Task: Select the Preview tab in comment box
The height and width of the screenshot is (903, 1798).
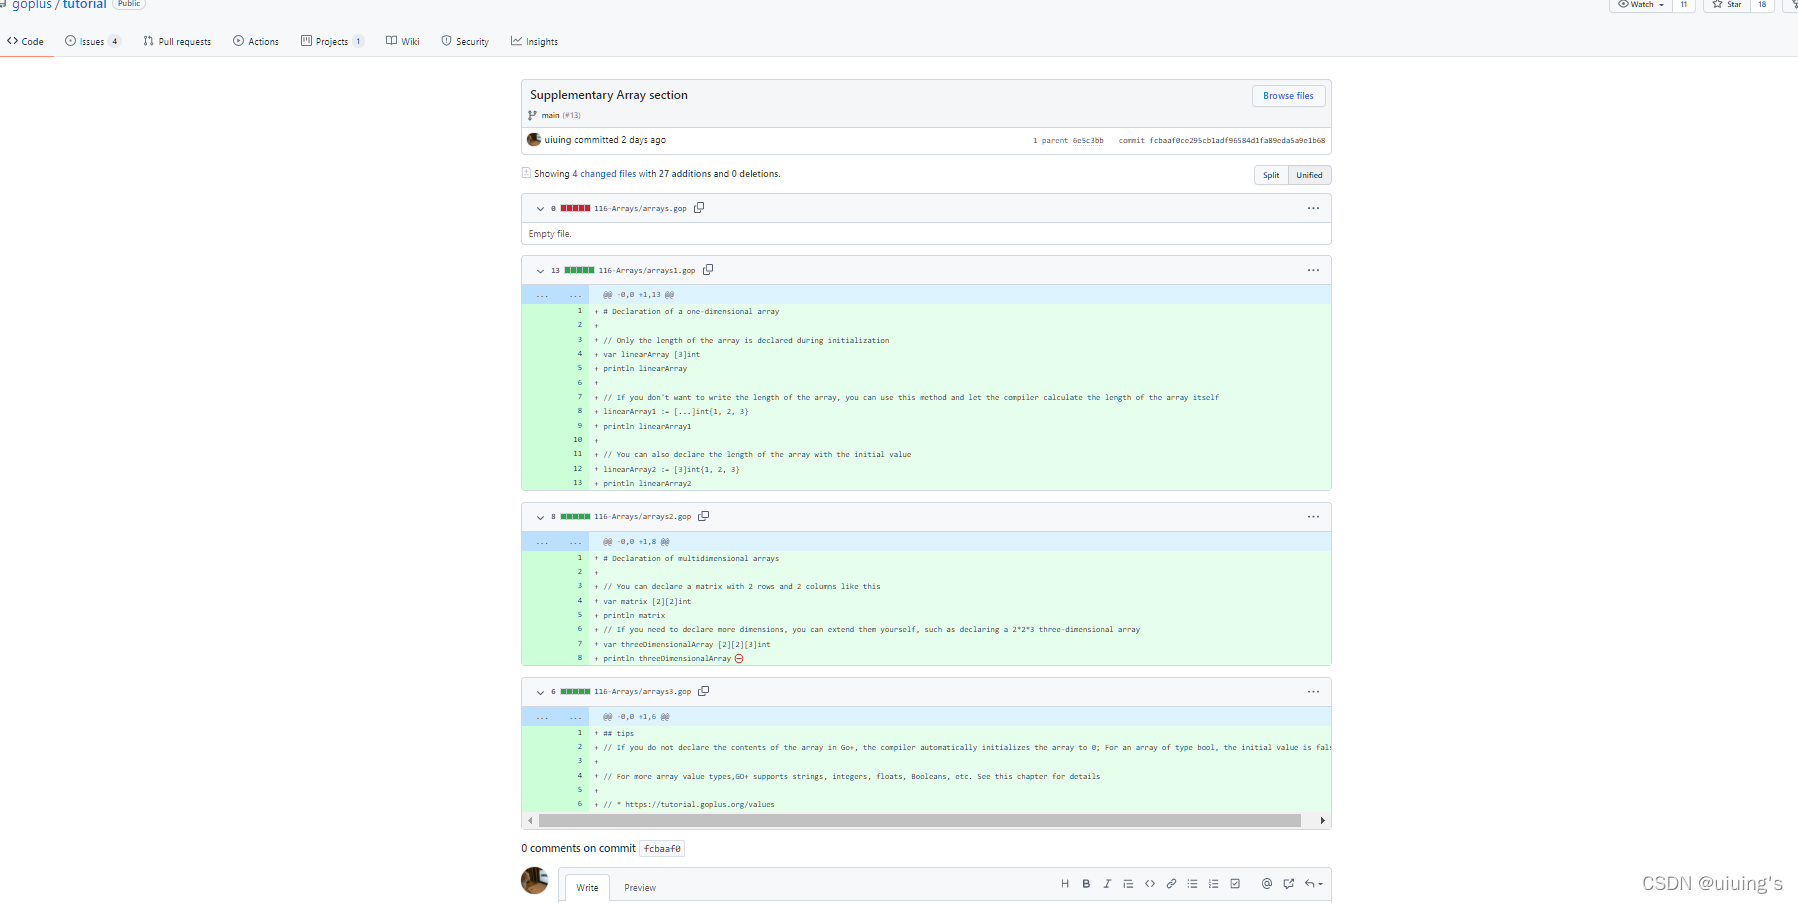Action: tap(640, 888)
